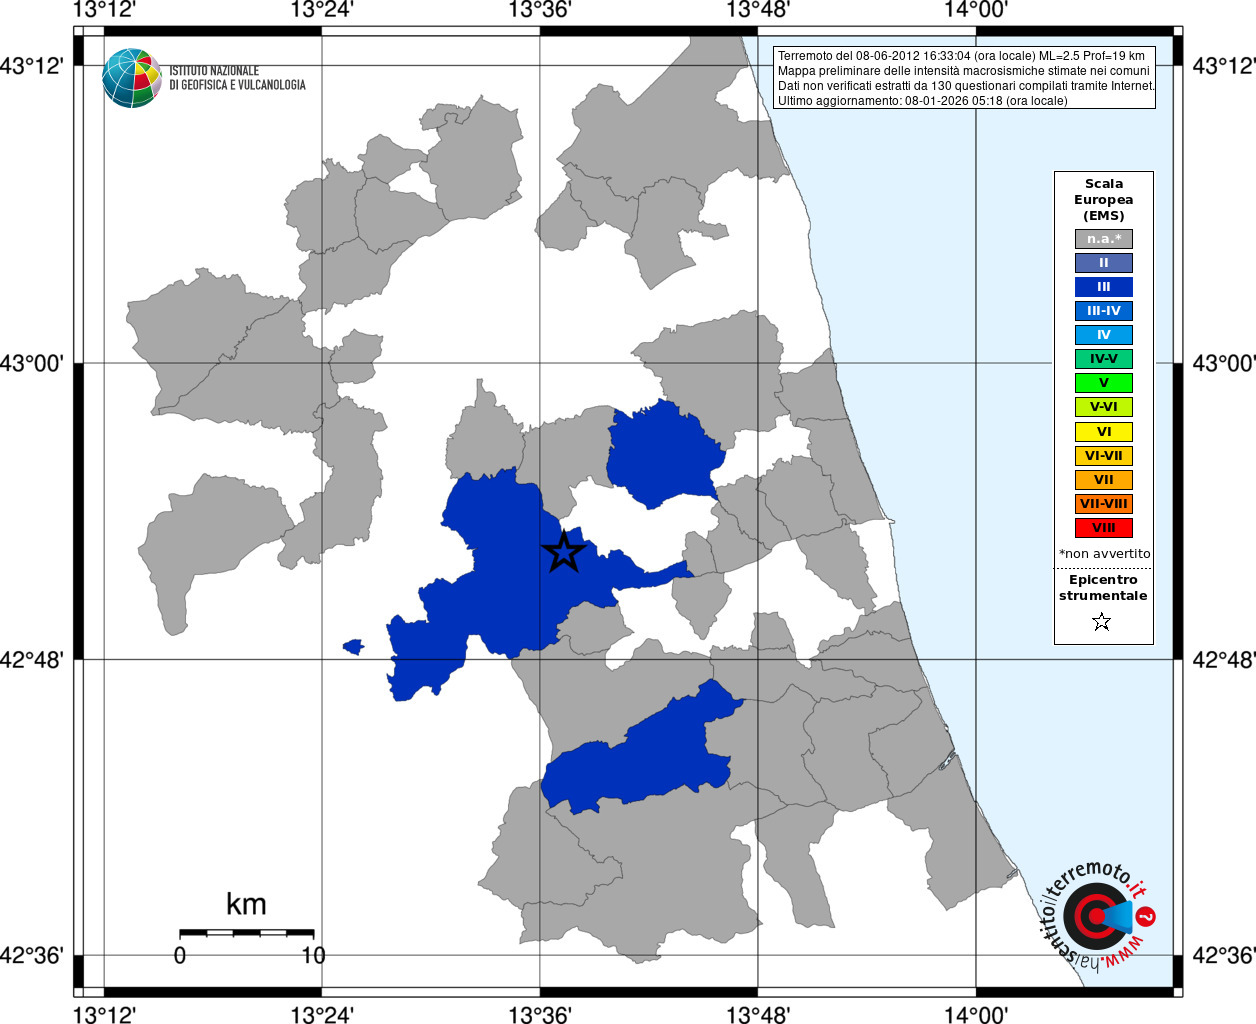Click the 43°00' latitude label on left
The image size is (1256, 1024).
[32, 363]
